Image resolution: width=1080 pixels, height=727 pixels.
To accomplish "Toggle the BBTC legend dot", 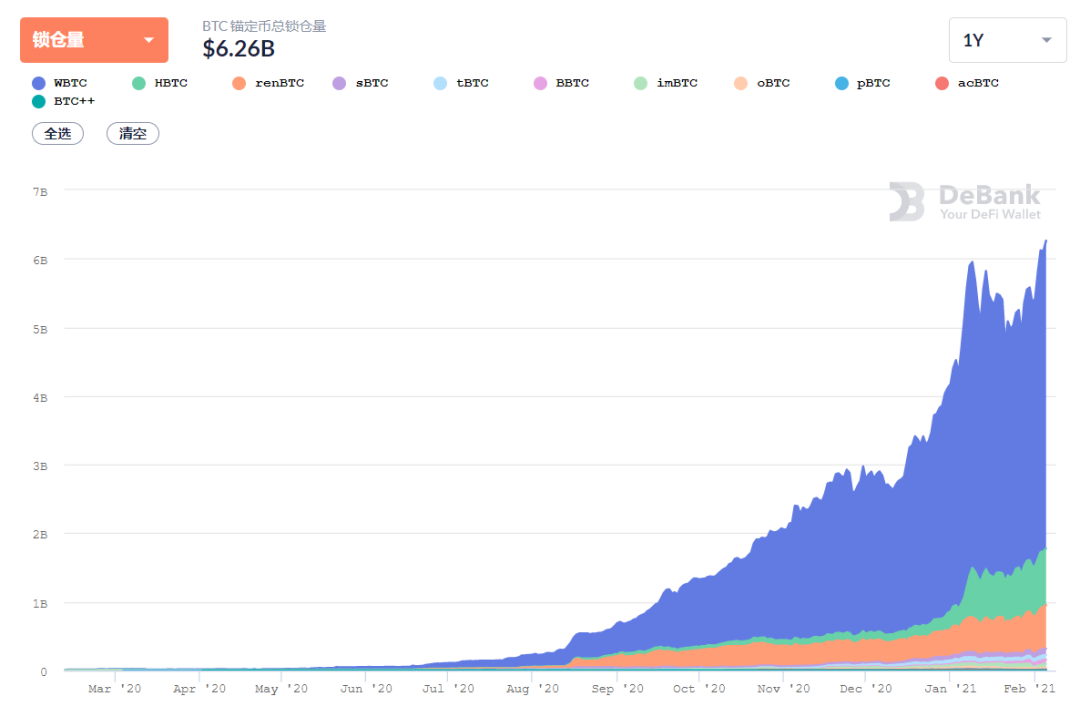I will [x=540, y=83].
